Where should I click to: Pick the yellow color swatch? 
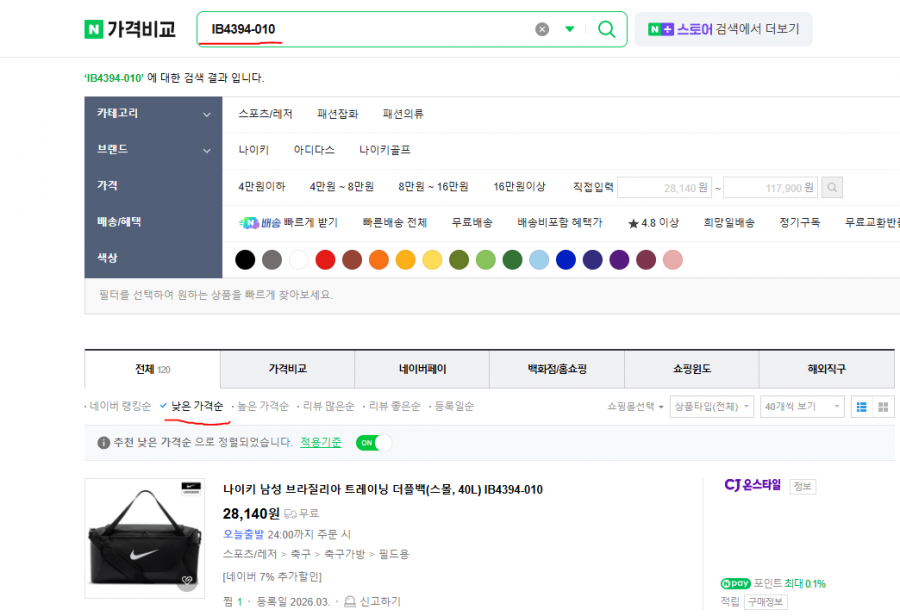(x=432, y=260)
